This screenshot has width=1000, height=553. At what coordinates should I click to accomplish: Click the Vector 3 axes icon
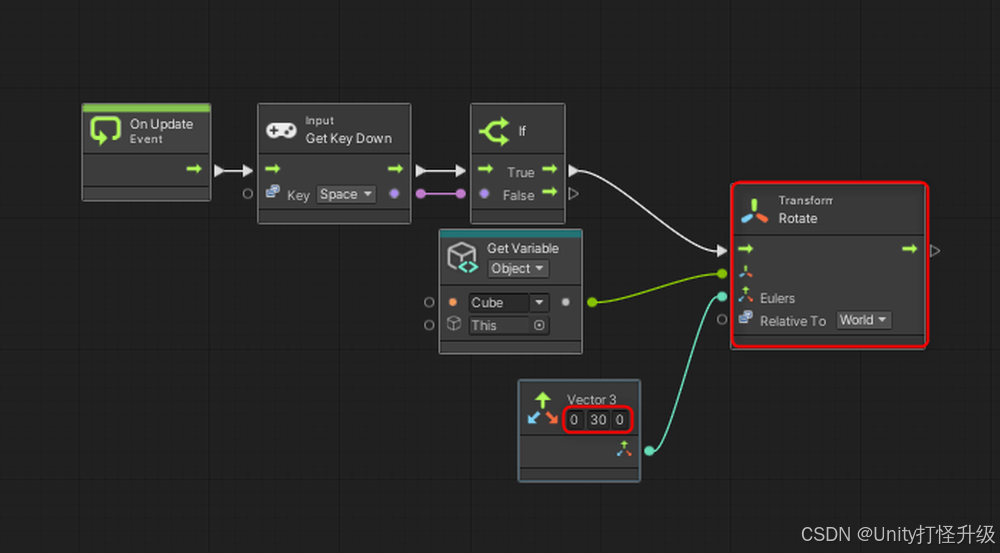tap(542, 409)
